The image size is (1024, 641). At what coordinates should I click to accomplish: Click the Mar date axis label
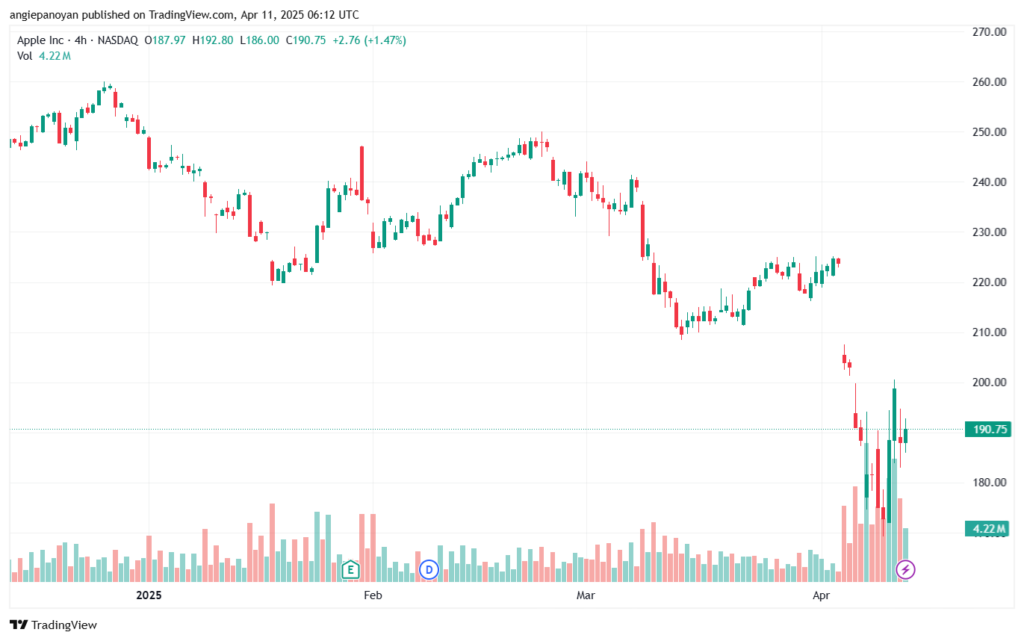click(x=586, y=595)
